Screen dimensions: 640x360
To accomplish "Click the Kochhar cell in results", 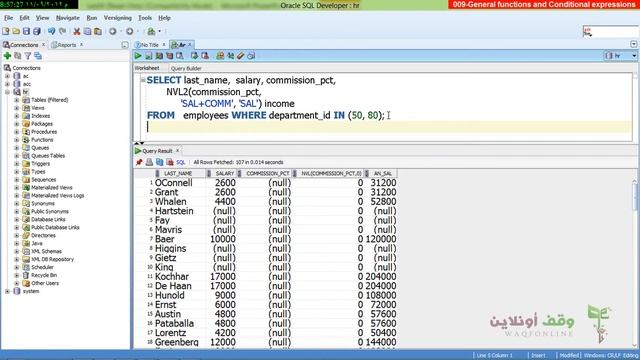I will pos(172,277).
